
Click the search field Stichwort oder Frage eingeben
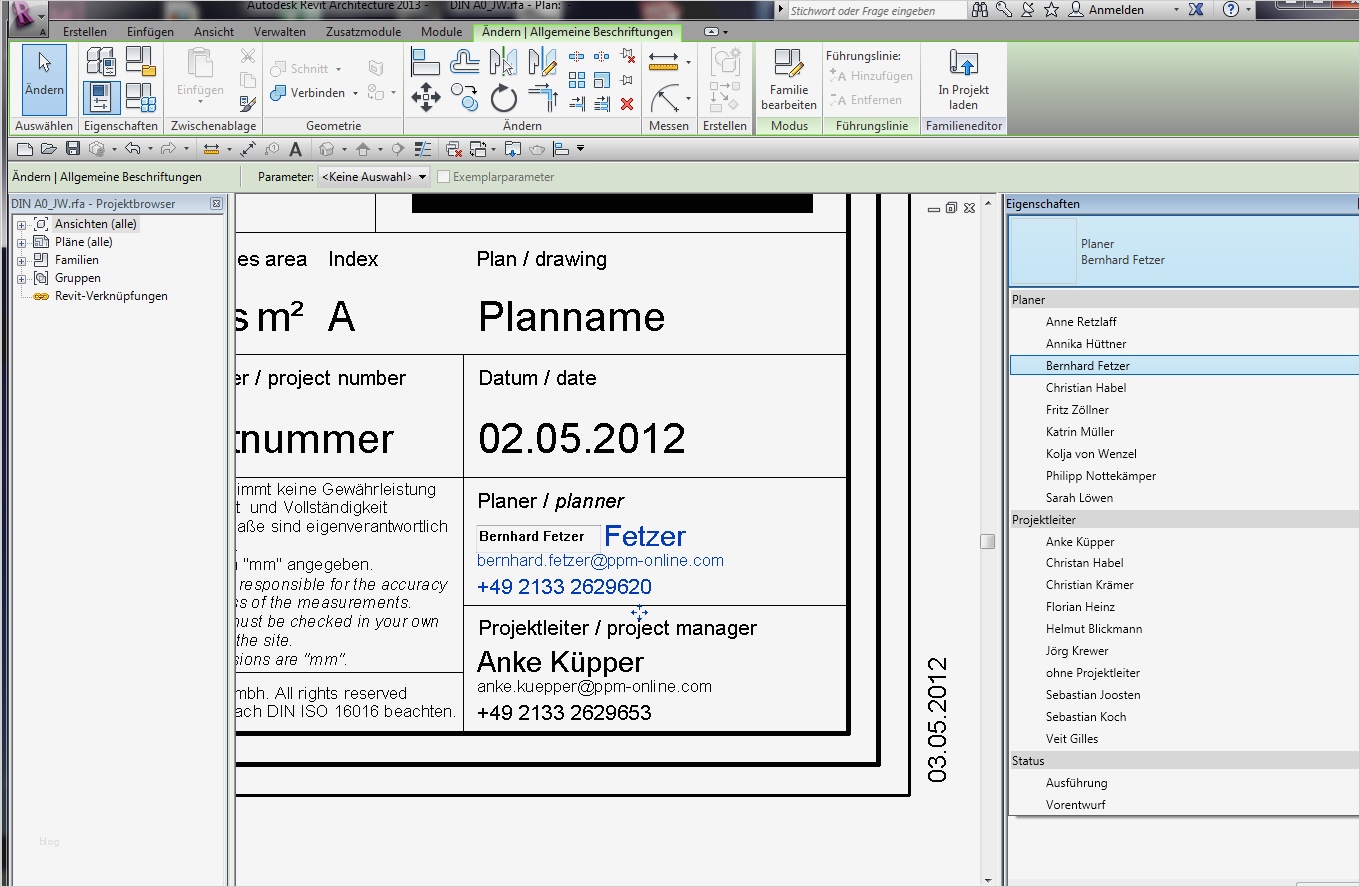pos(876,11)
